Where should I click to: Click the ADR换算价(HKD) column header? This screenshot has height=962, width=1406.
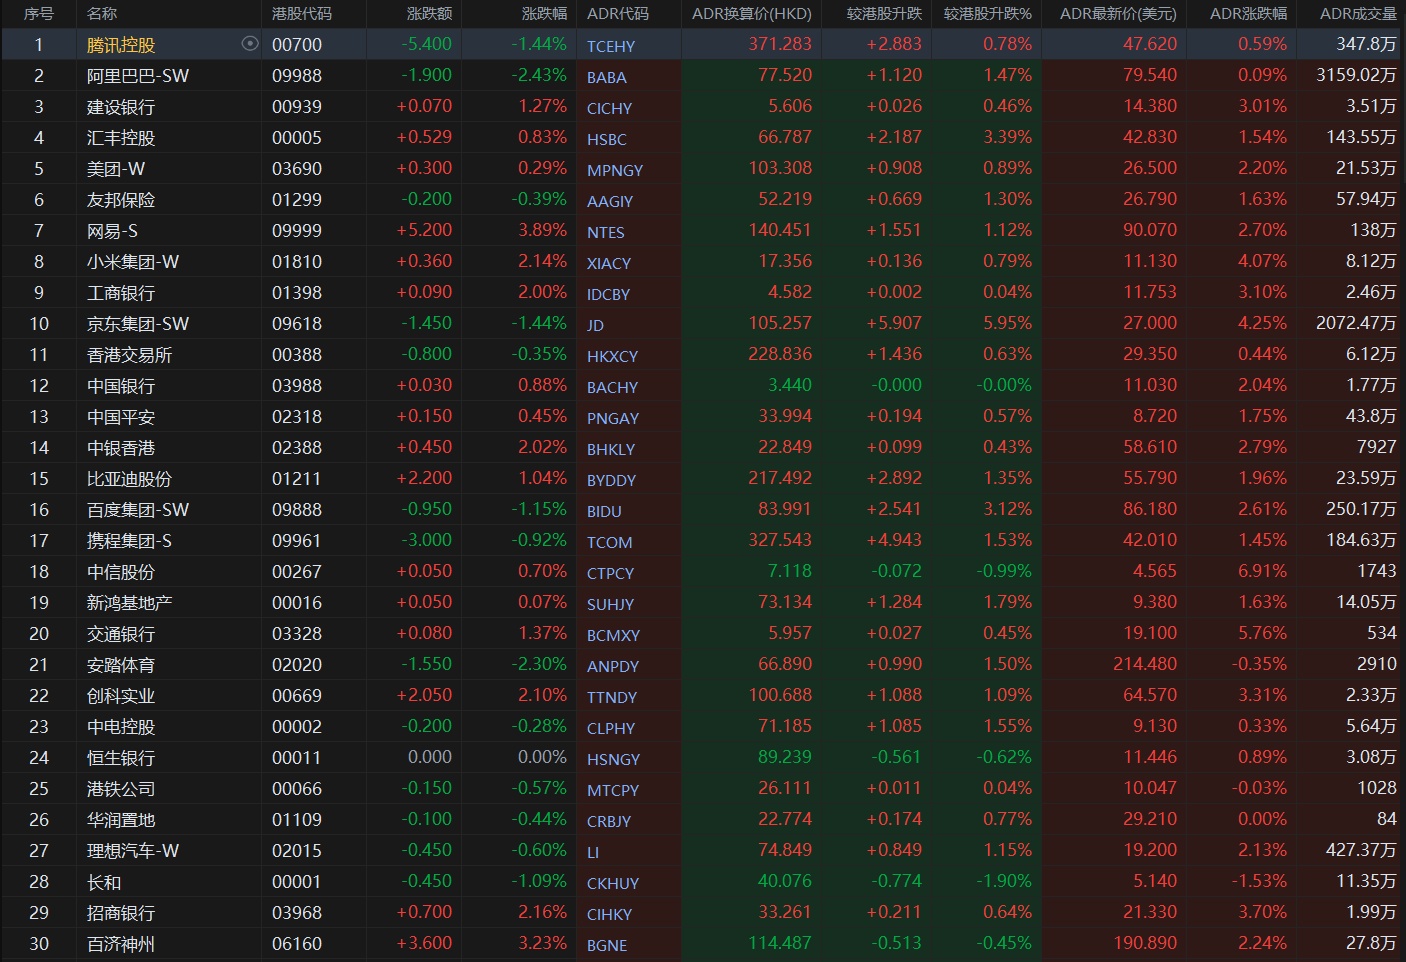coord(751,14)
